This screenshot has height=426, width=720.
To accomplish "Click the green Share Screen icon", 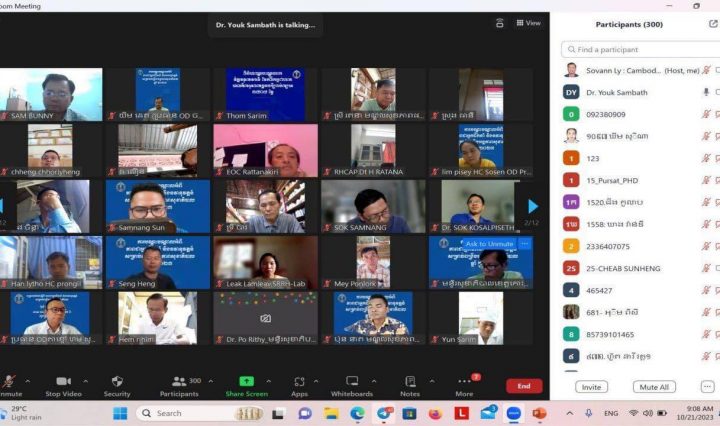I will pyautogui.click(x=246, y=381).
